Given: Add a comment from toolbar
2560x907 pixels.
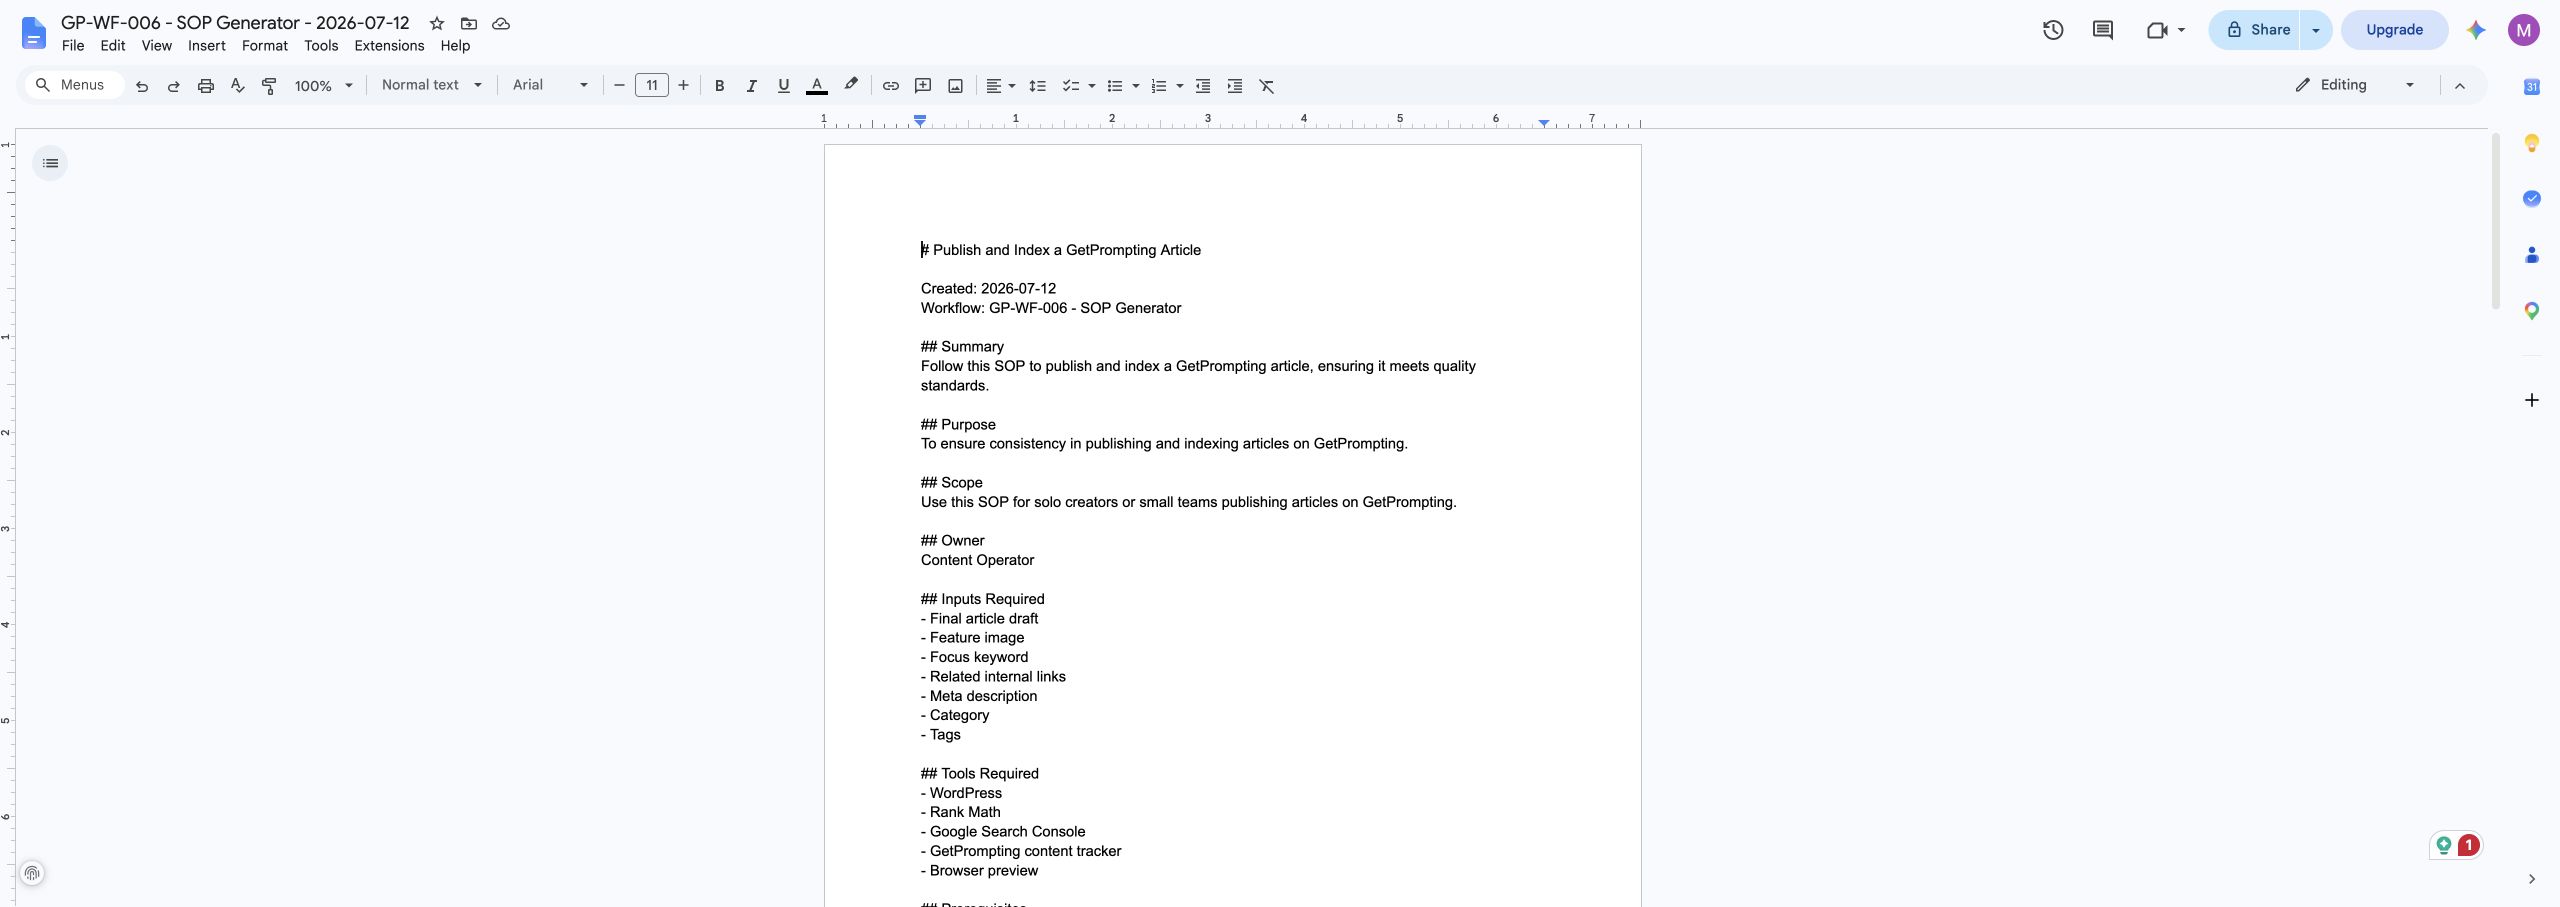Looking at the screenshot, I should click(x=923, y=86).
